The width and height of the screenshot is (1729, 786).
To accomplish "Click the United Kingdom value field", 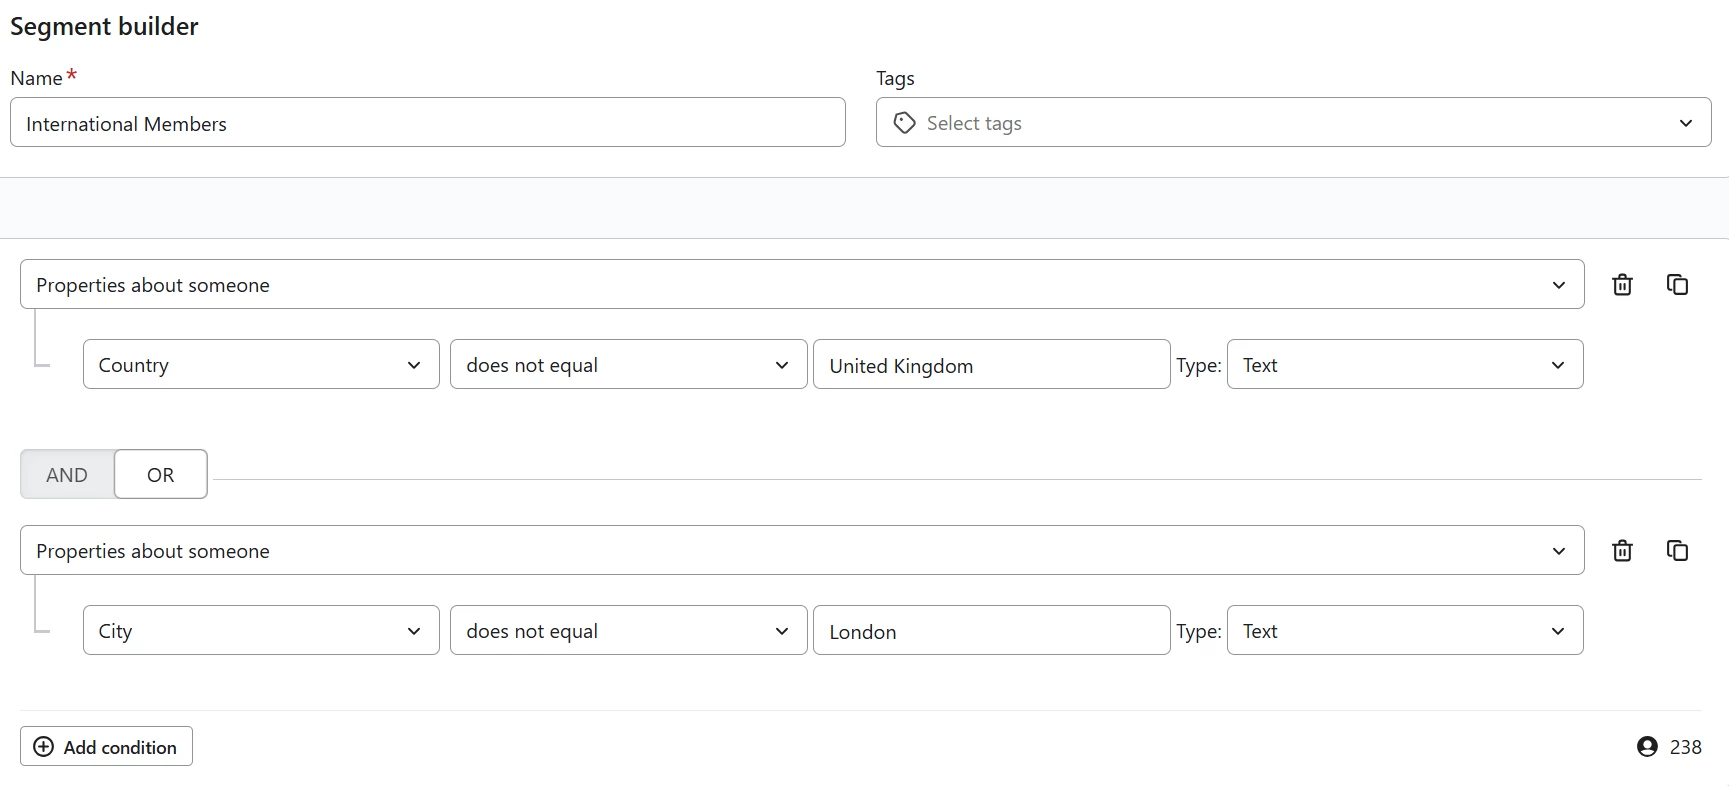I will point(990,365).
